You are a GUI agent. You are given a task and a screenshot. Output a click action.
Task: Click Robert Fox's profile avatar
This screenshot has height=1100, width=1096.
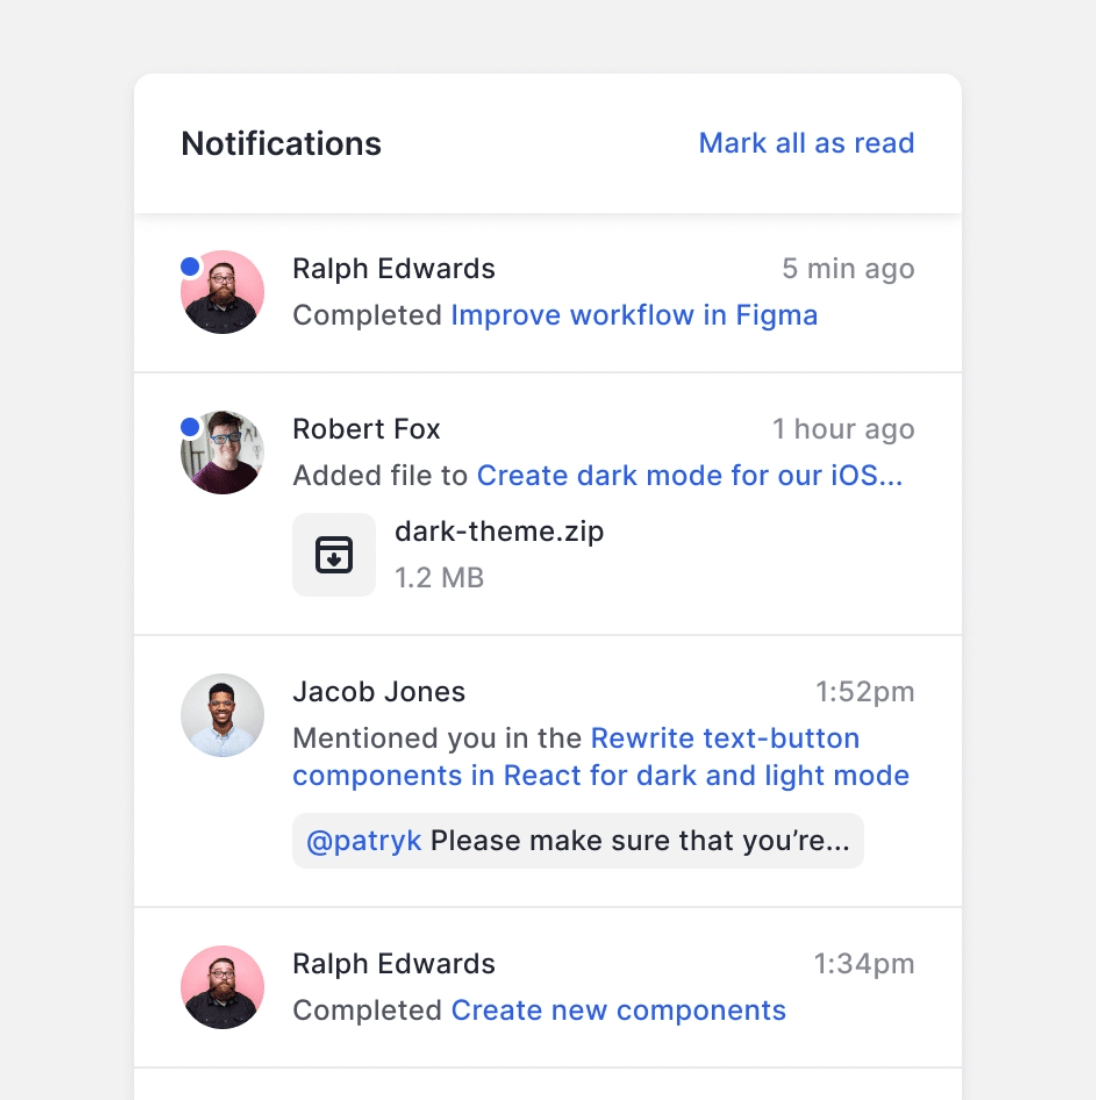[223, 452]
